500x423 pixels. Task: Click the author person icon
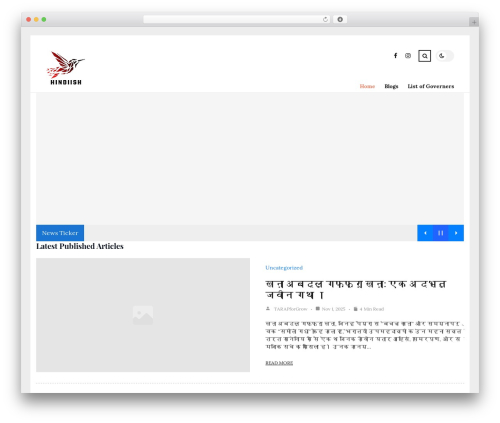pyautogui.click(x=268, y=309)
